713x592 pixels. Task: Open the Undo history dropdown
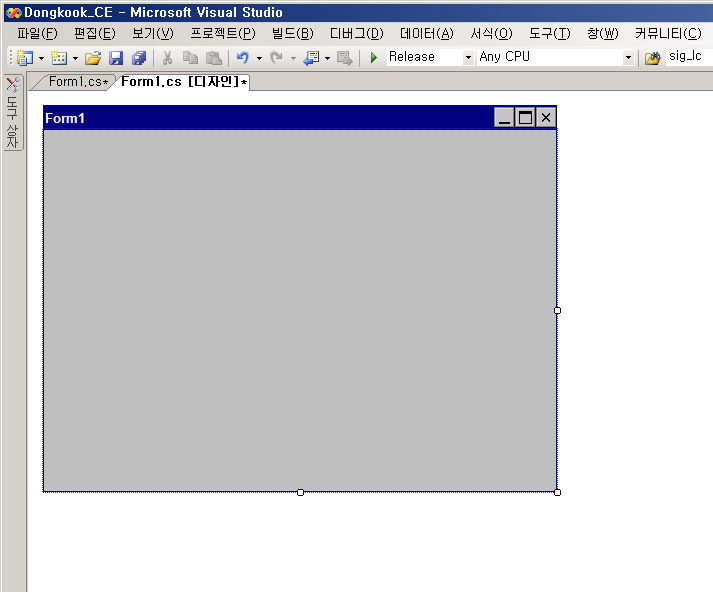[x=259, y=58]
